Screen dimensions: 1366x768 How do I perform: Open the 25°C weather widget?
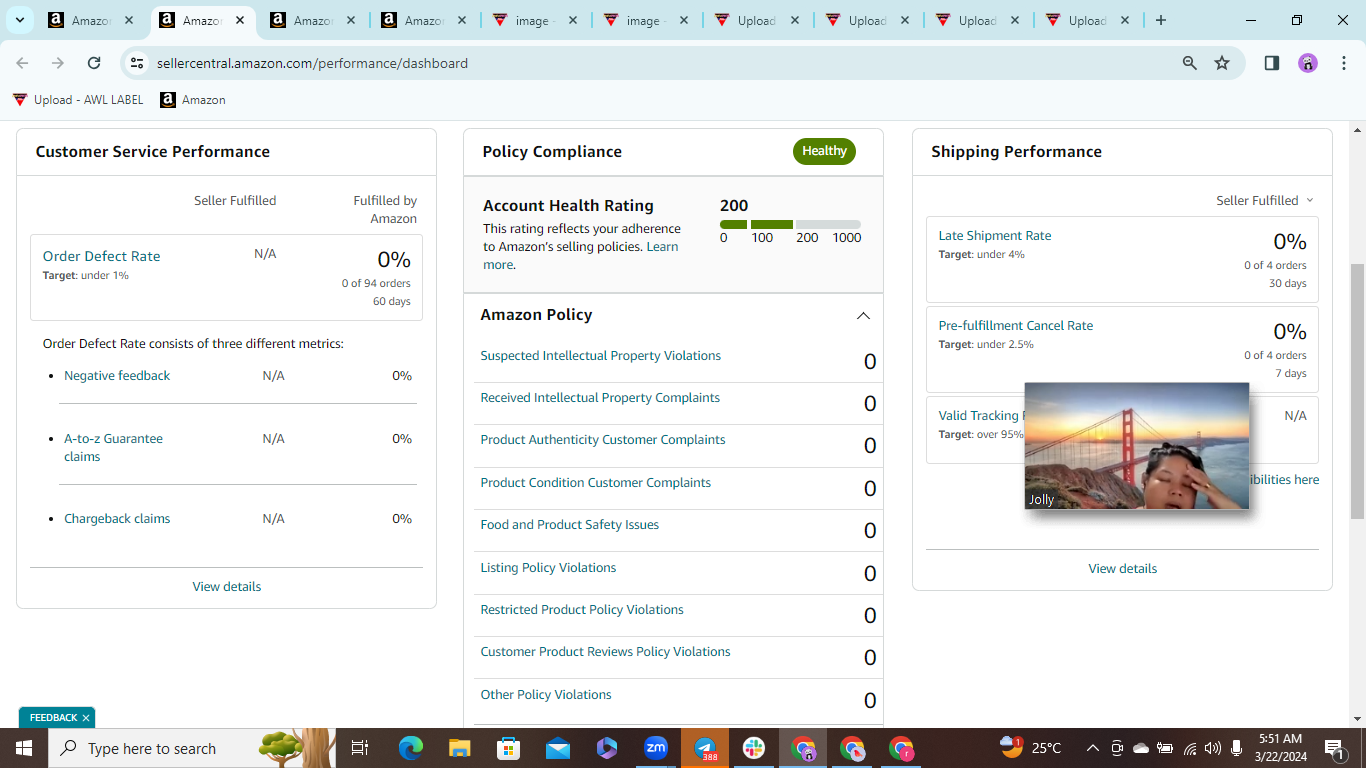1030,748
